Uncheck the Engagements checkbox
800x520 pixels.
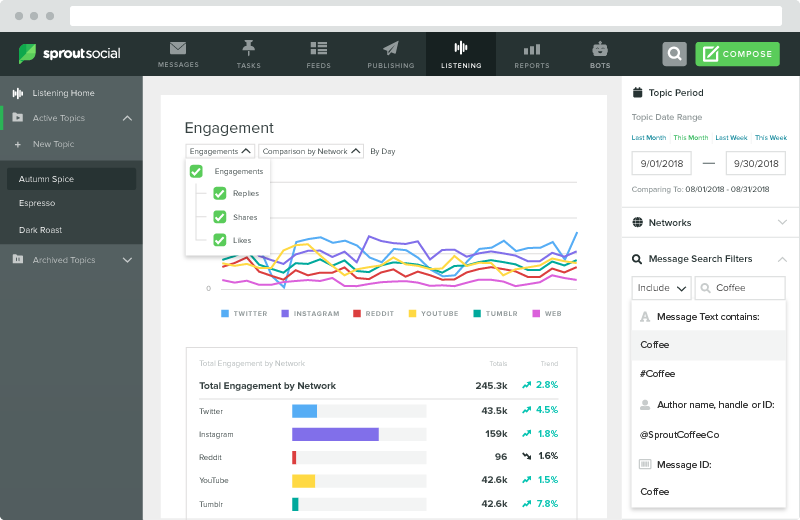pyautogui.click(x=196, y=171)
